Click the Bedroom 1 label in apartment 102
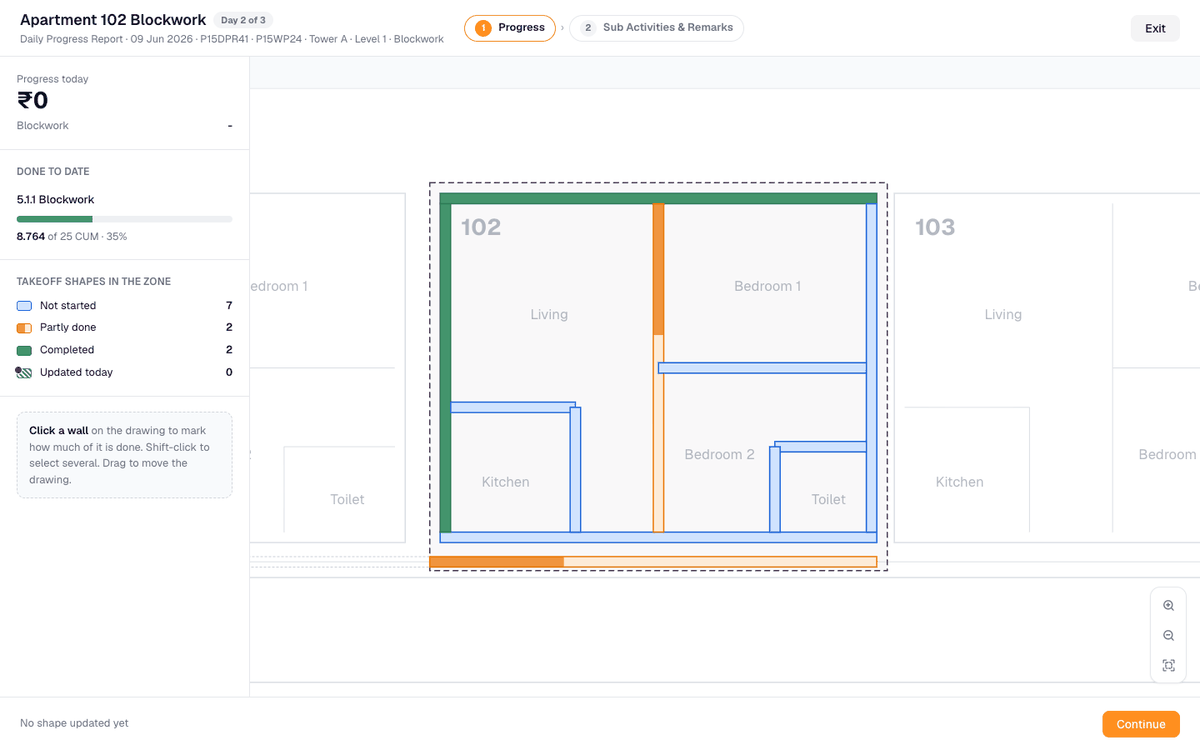 click(x=768, y=286)
